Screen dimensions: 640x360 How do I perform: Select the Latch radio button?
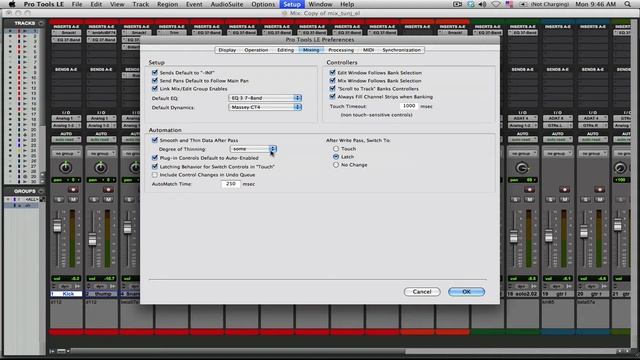(336, 157)
